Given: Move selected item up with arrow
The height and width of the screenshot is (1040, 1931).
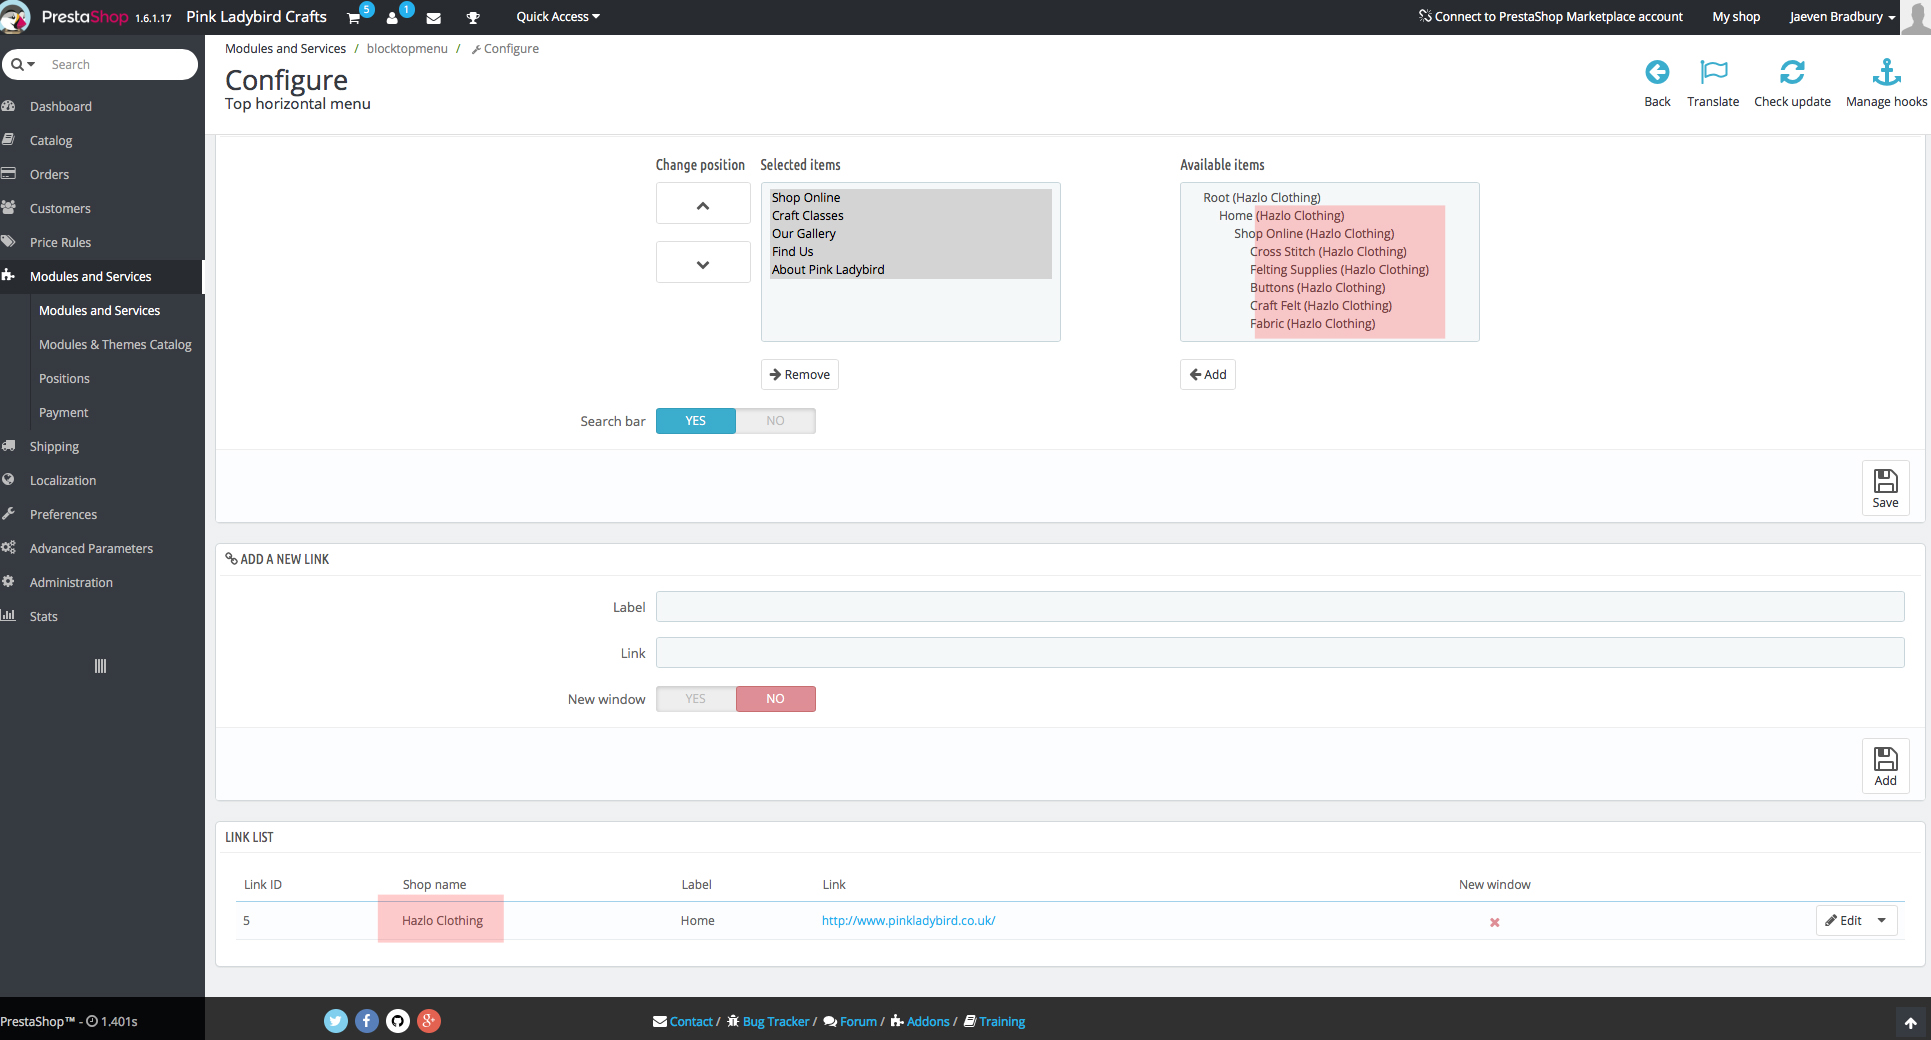Looking at the screenshot, I should click(703, 204).
